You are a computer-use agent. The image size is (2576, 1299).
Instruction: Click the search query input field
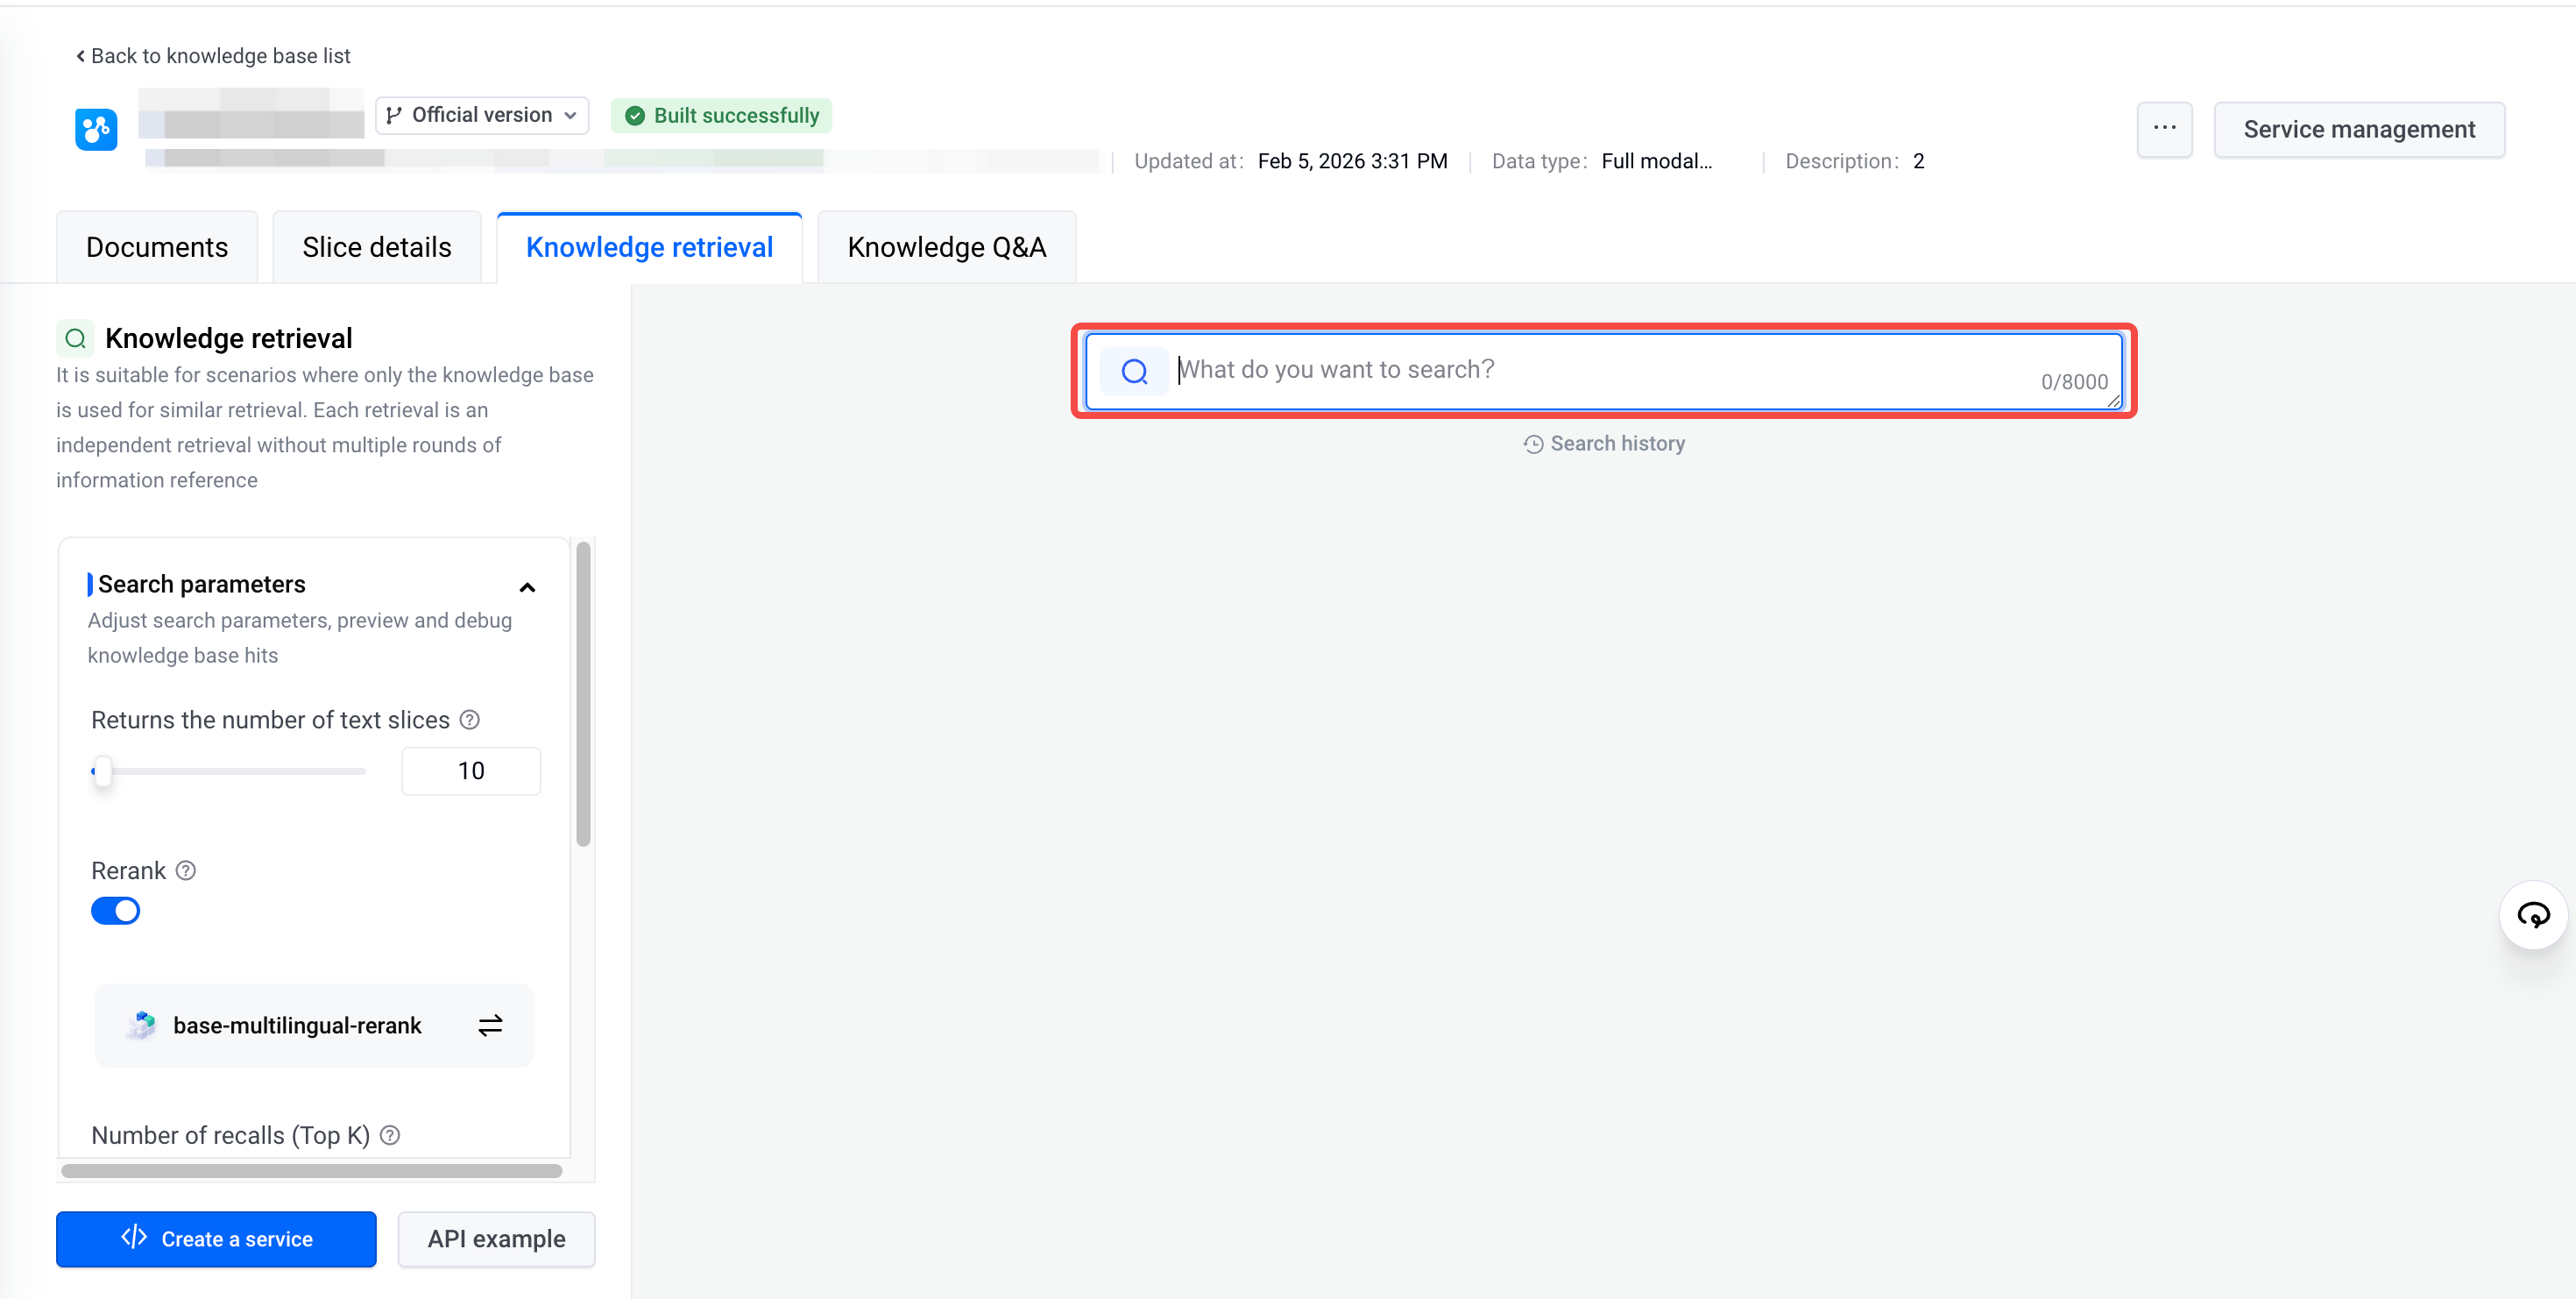(x=1600, y=370)
